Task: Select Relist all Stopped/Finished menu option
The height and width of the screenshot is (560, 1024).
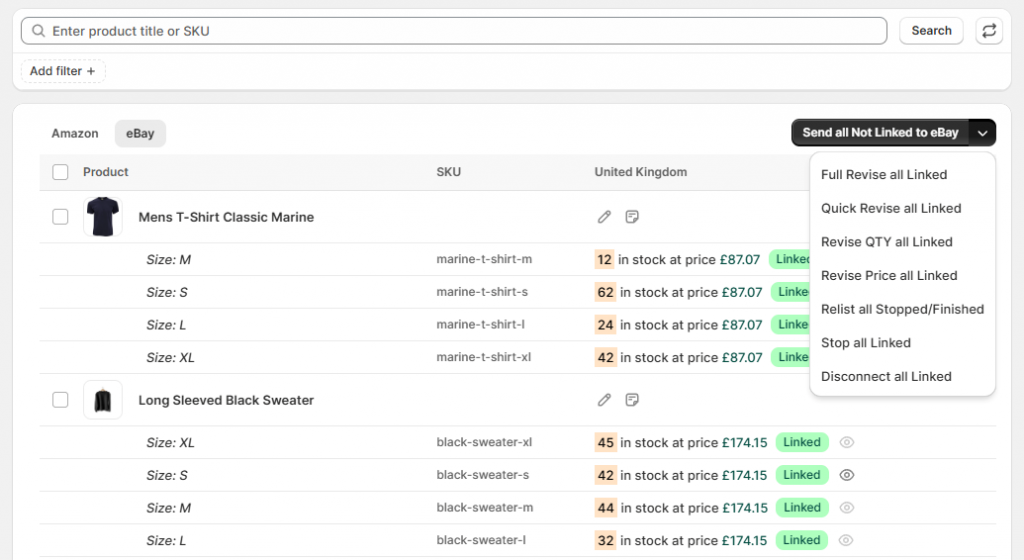Action: pos(902,309)
